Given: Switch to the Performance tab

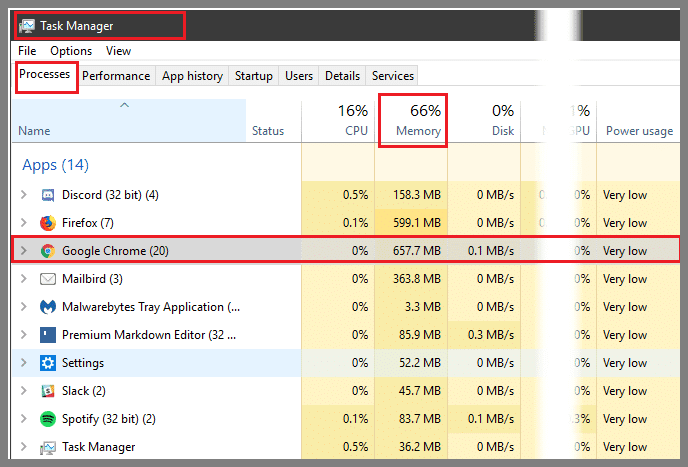Looking at the screenshot, I should click(x=116, y=76).
